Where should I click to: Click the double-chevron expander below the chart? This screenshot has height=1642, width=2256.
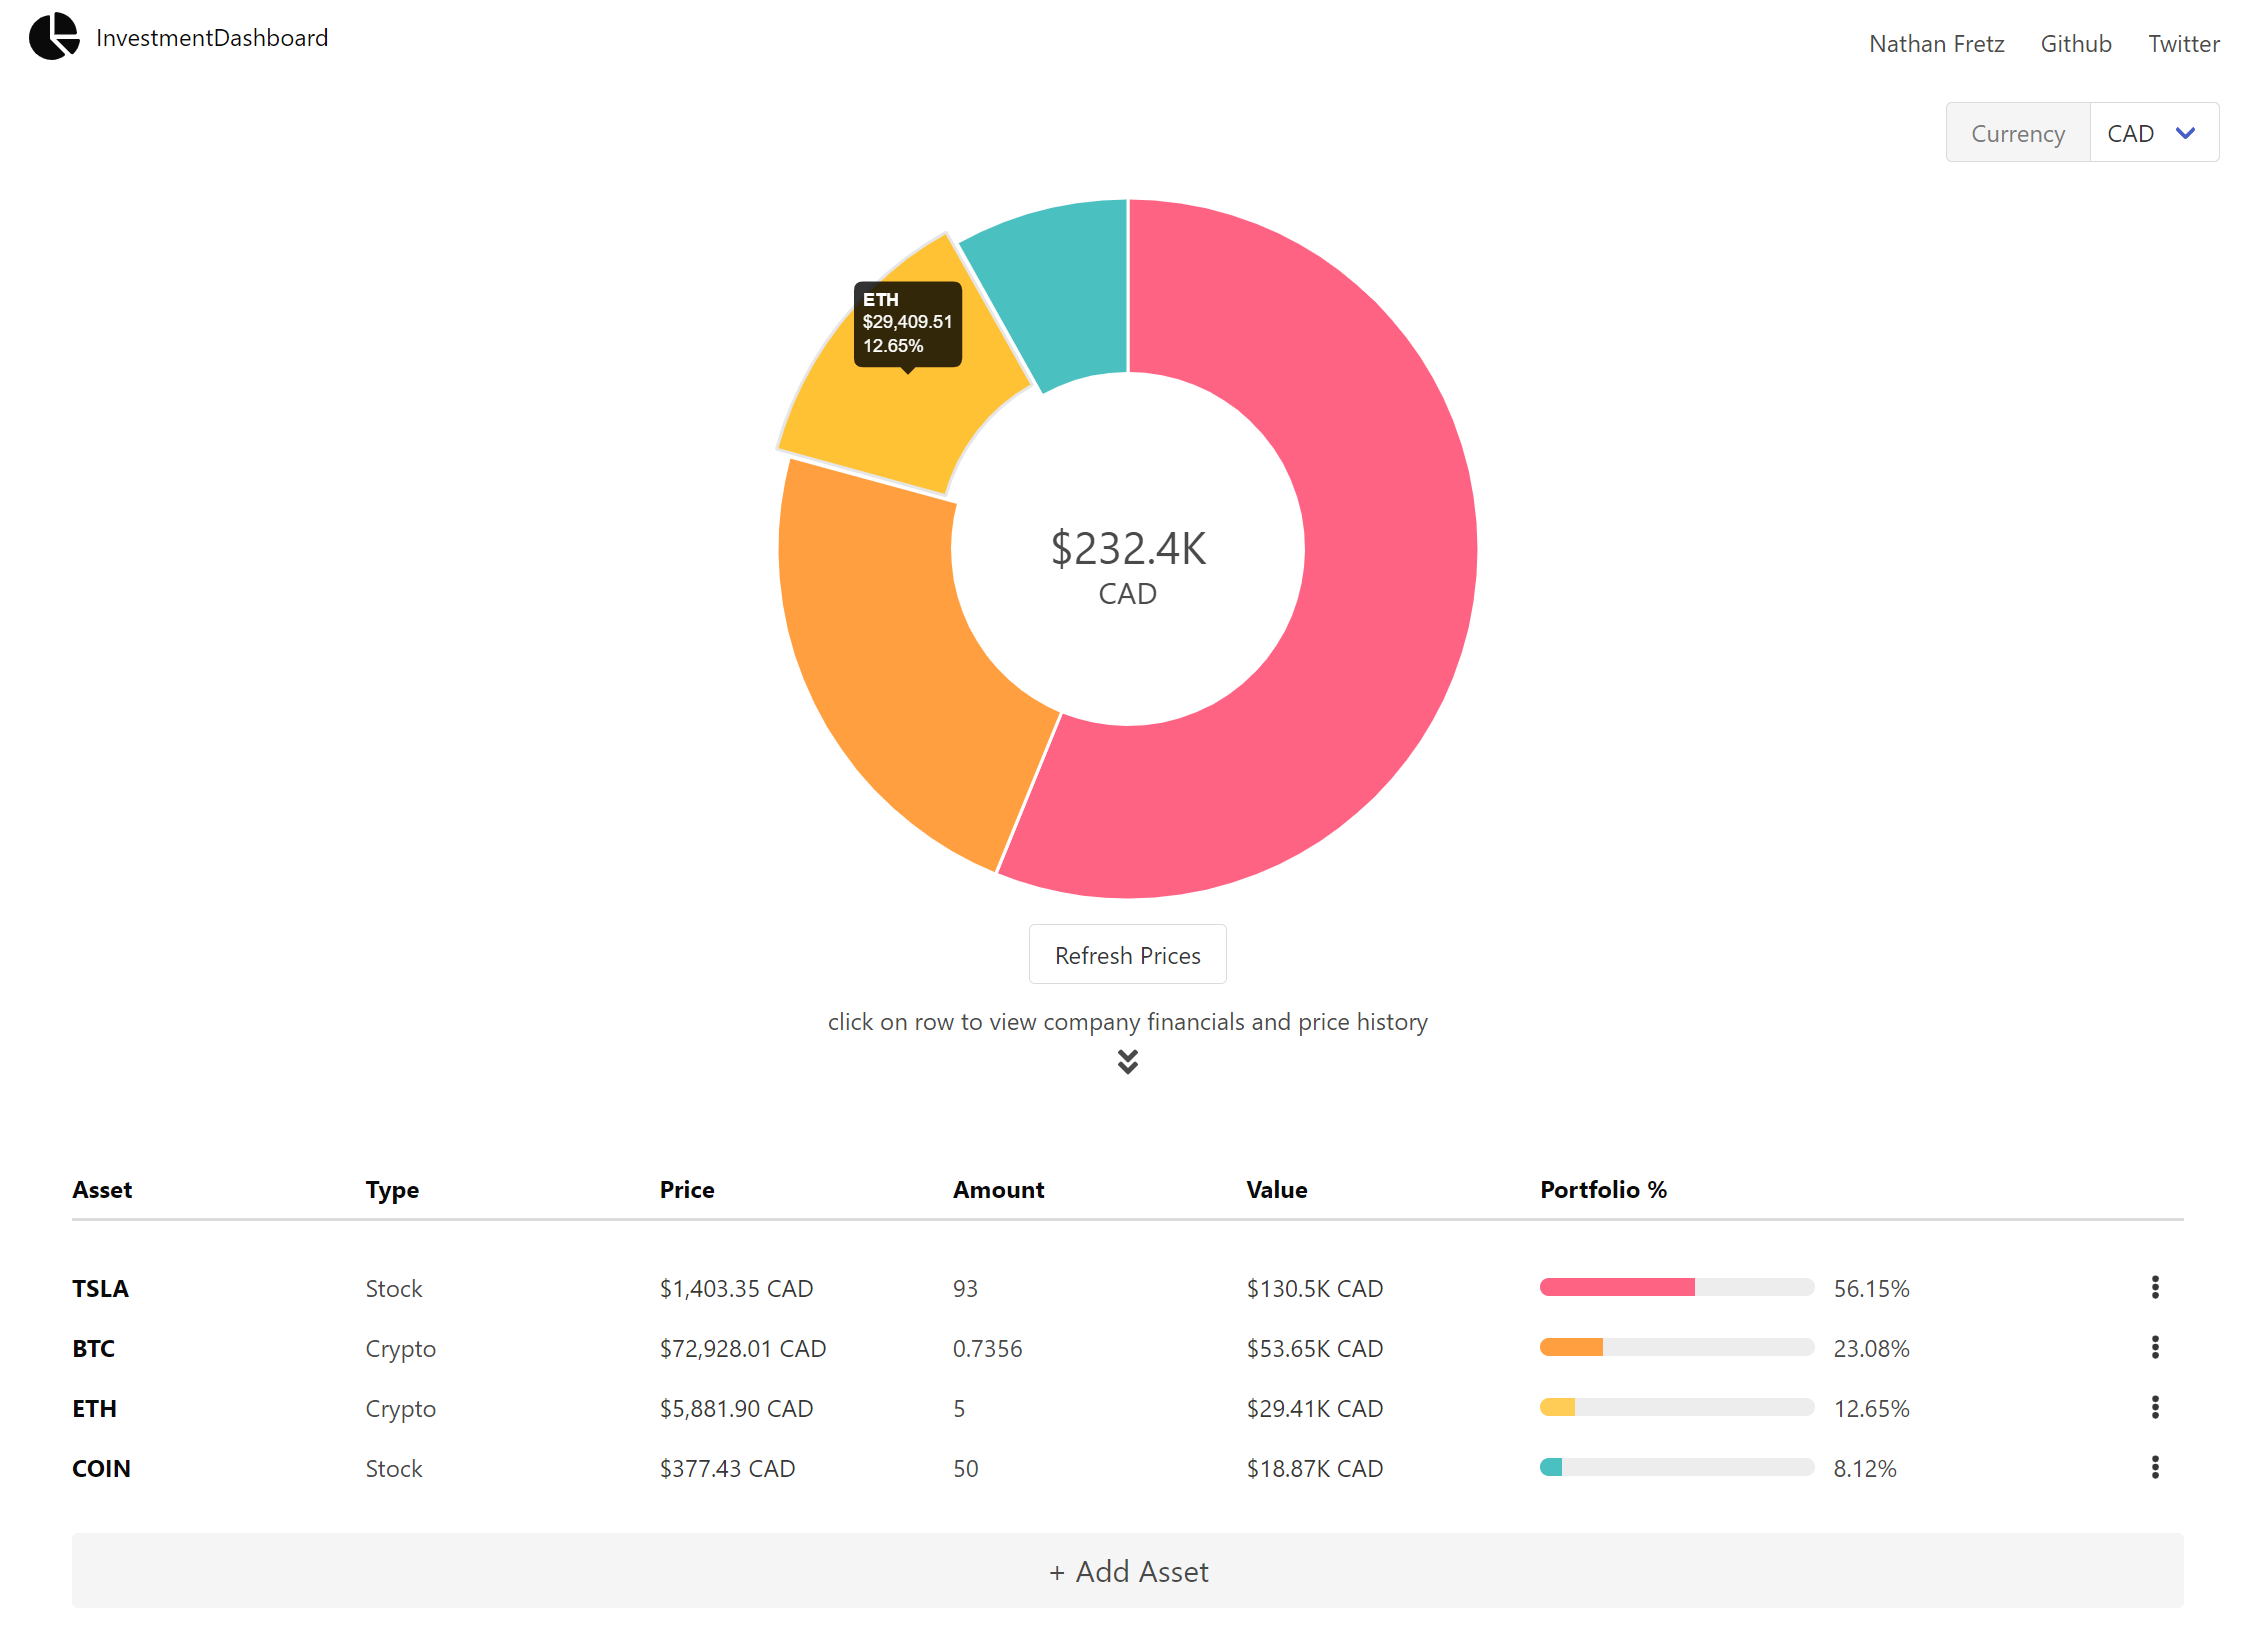1128,1061
